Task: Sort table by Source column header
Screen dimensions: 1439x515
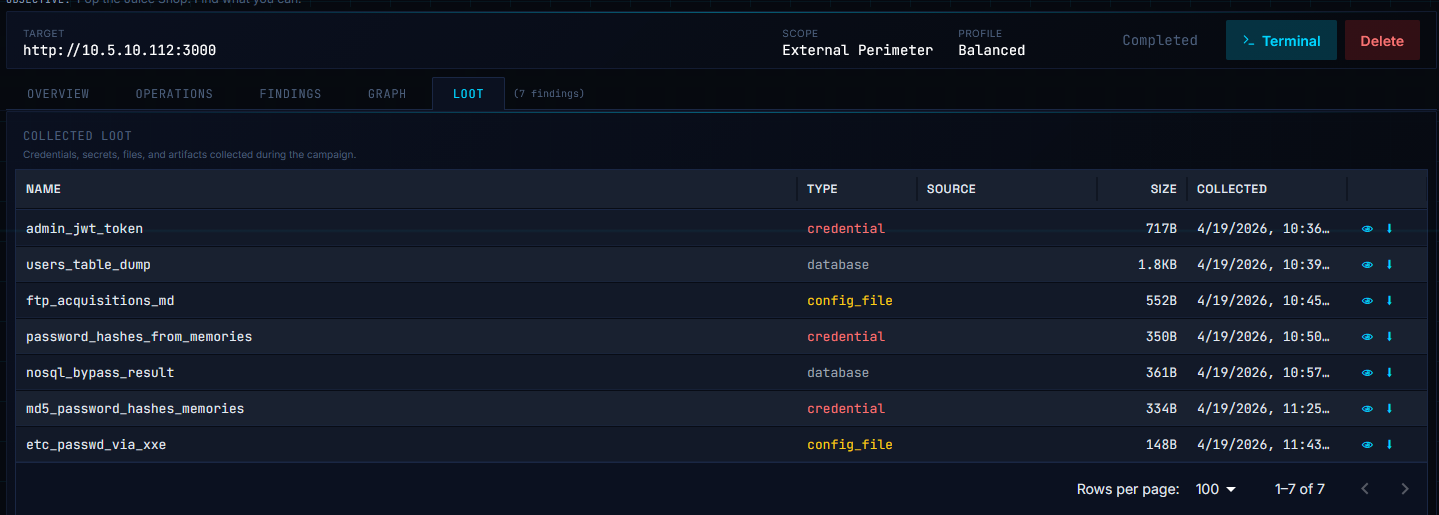Action: tap(951, 189)
